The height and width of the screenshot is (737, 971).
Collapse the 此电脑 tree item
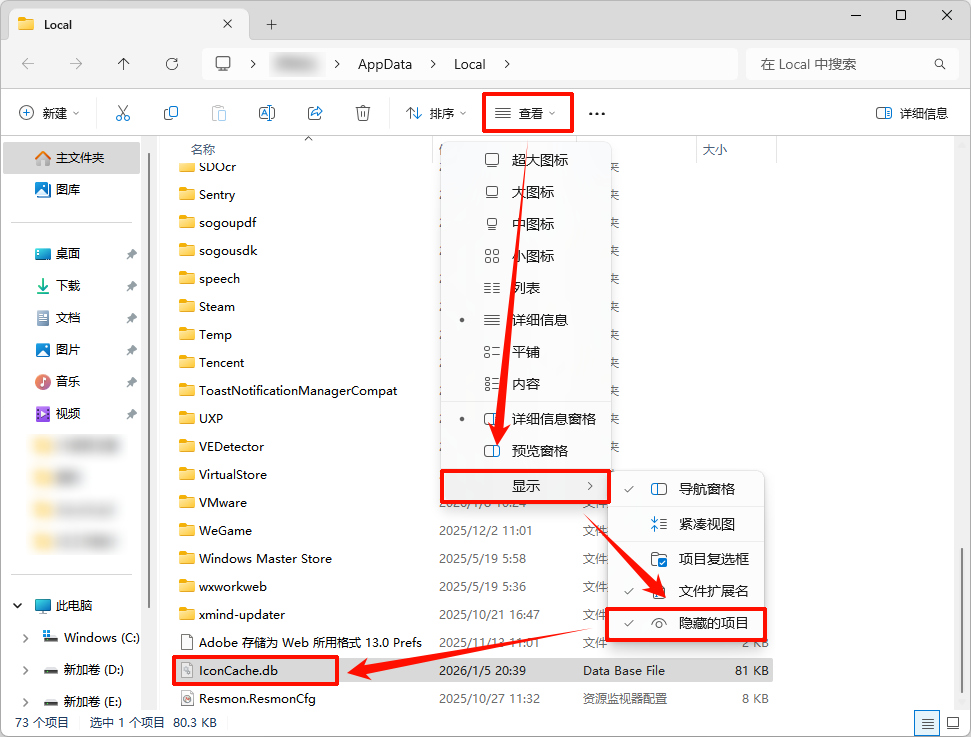tap(16, 605)
